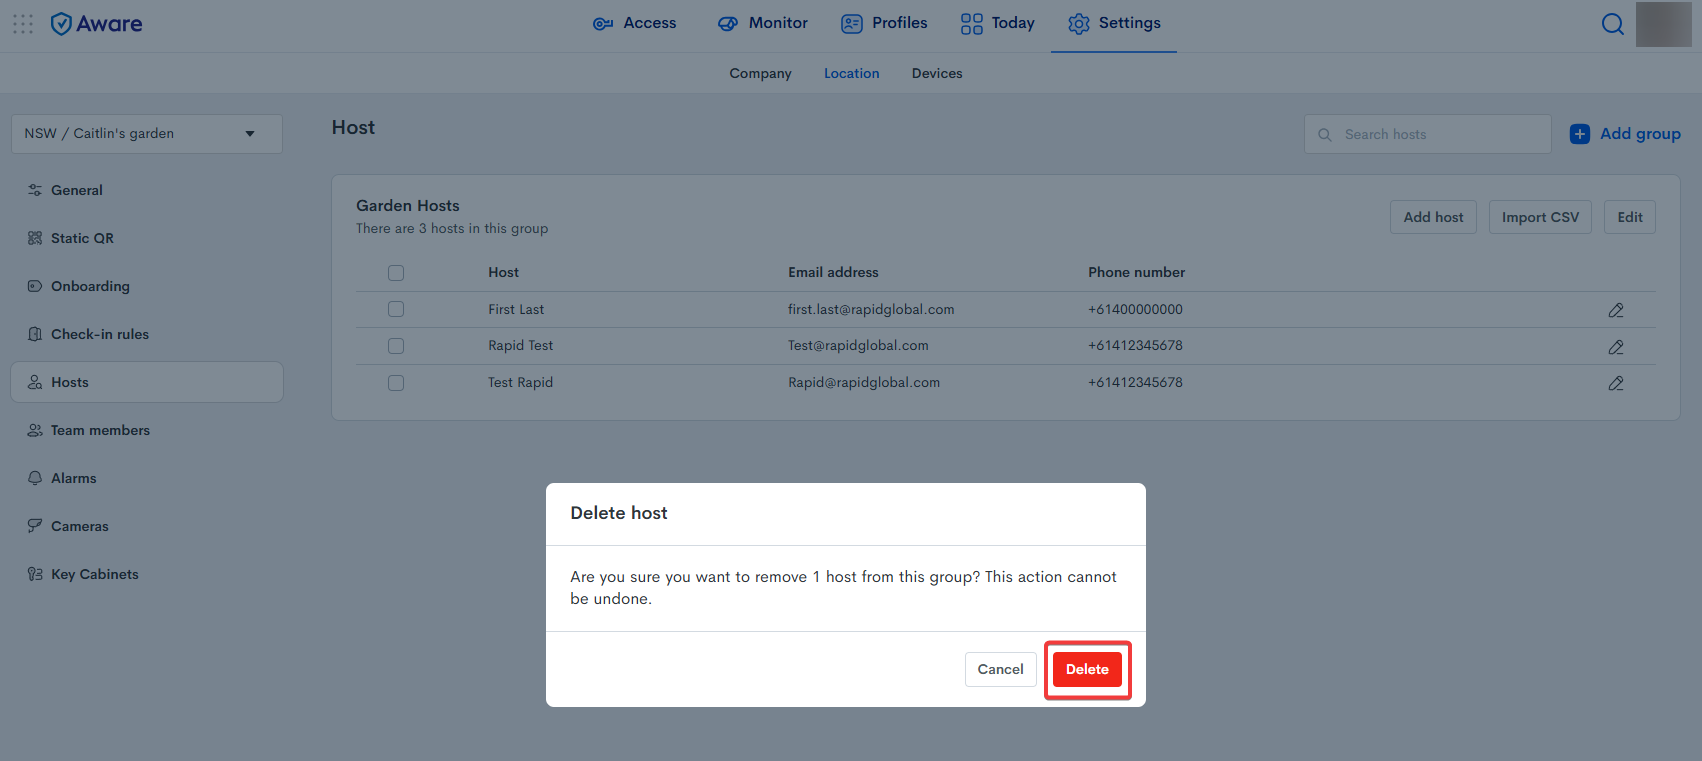This screenshot has height=761, width=1702.
Task: Expand the NSW / Caitlin's garden dropdown
Action: pyautogui.click(x=147, y=134)
